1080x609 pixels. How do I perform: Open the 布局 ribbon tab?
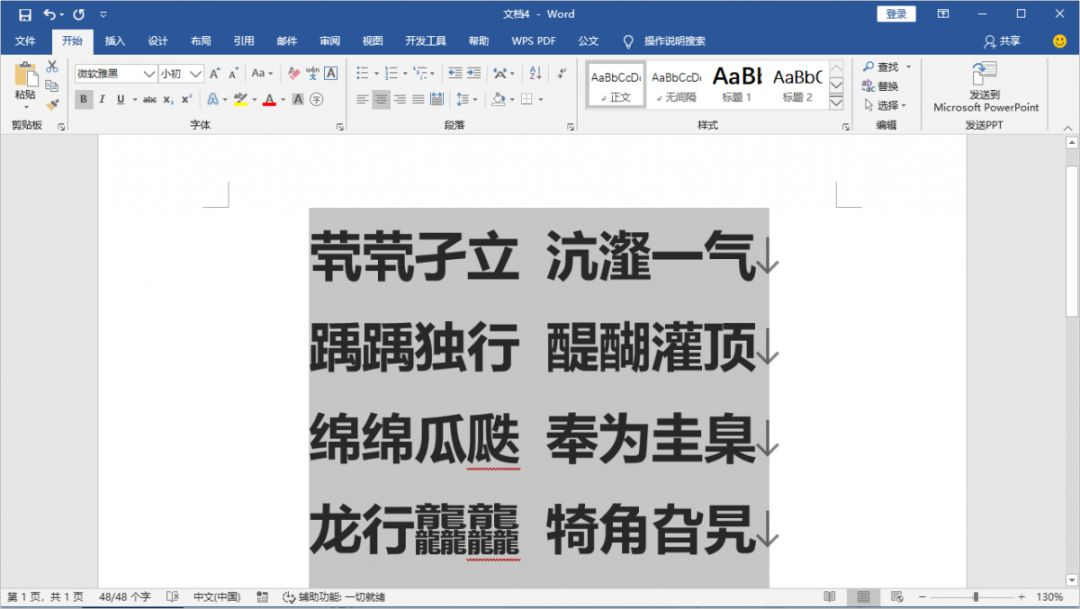(x=200, y=41)
